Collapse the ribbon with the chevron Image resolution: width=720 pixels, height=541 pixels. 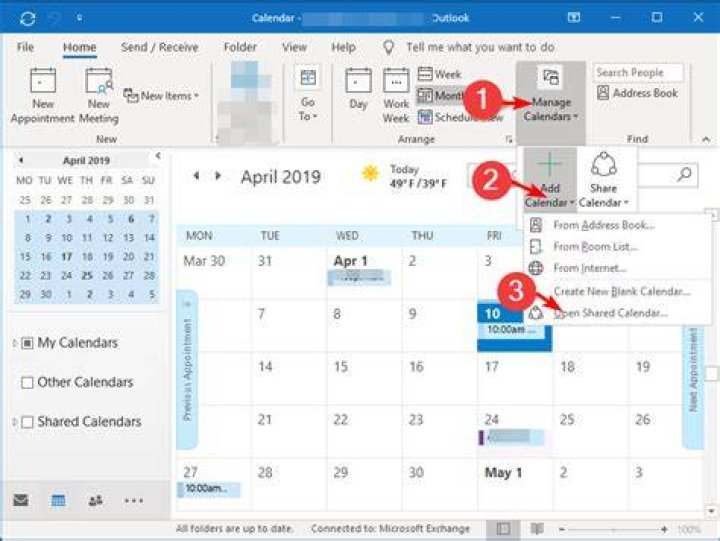(x=706, y=139)
